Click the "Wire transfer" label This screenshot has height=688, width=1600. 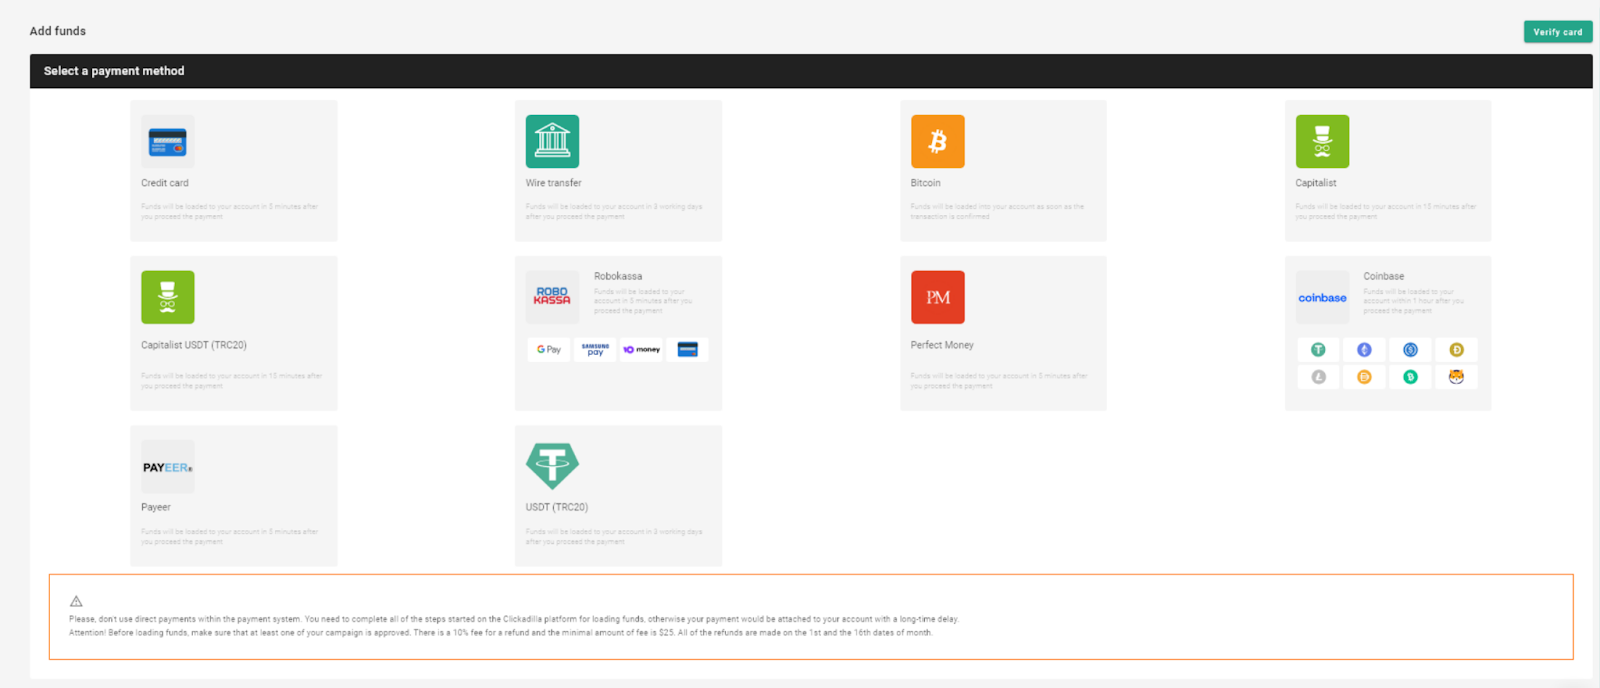pos(553,183)
